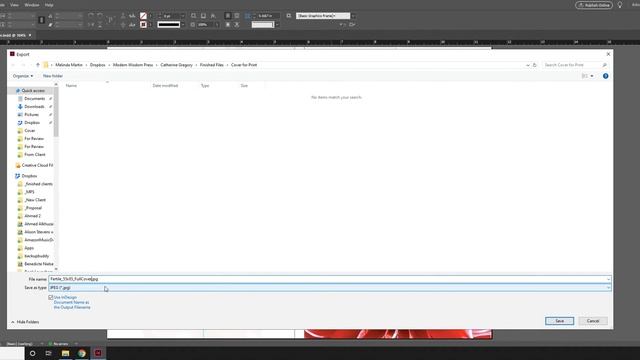This screenshot has height=360, width=640.
Task: Open the stroke weight dropdown
Action: (x=182, y=16)
